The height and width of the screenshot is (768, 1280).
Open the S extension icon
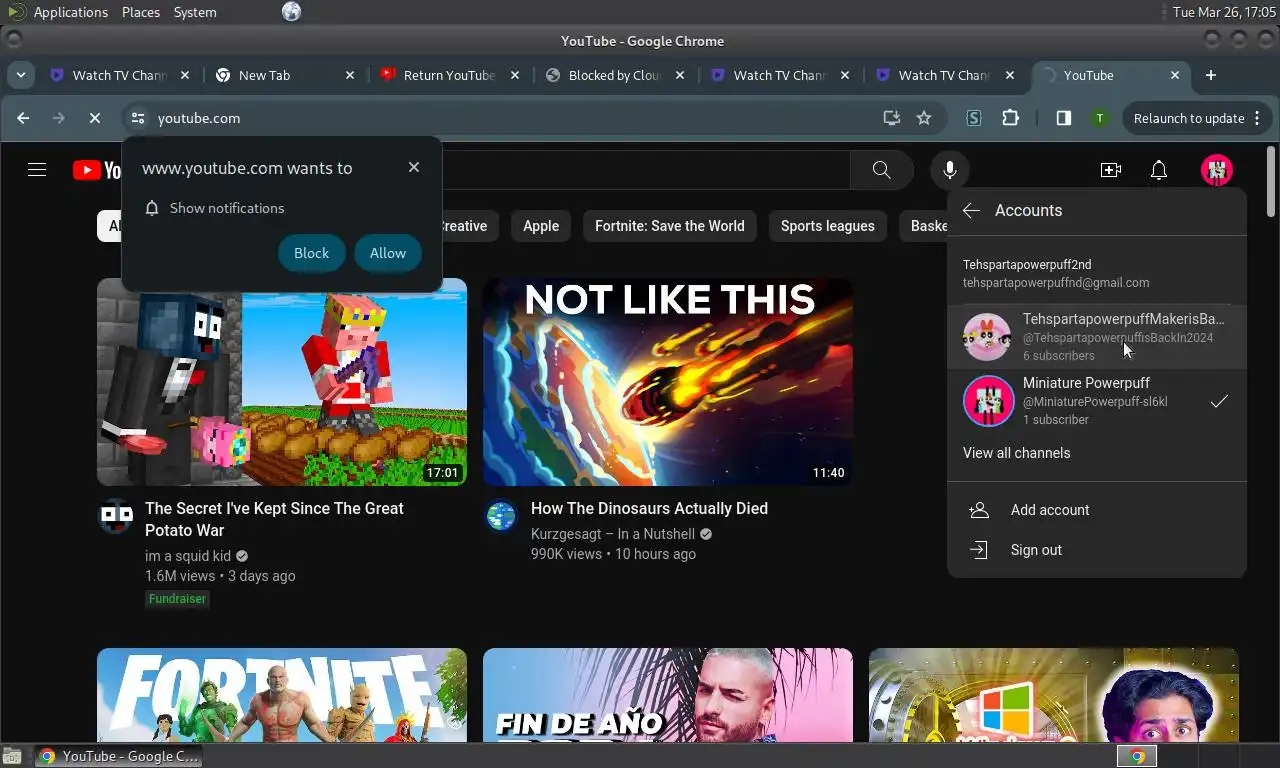974,118
